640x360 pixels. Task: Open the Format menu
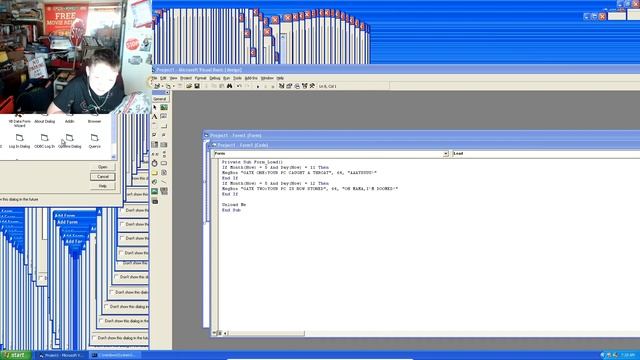coord(200,78)
